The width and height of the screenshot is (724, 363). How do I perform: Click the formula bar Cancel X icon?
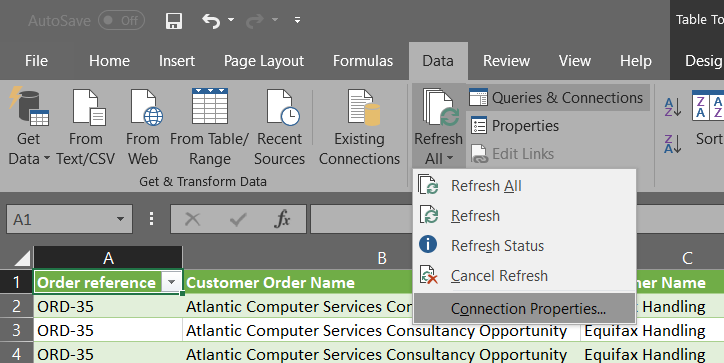coord(193,219)
